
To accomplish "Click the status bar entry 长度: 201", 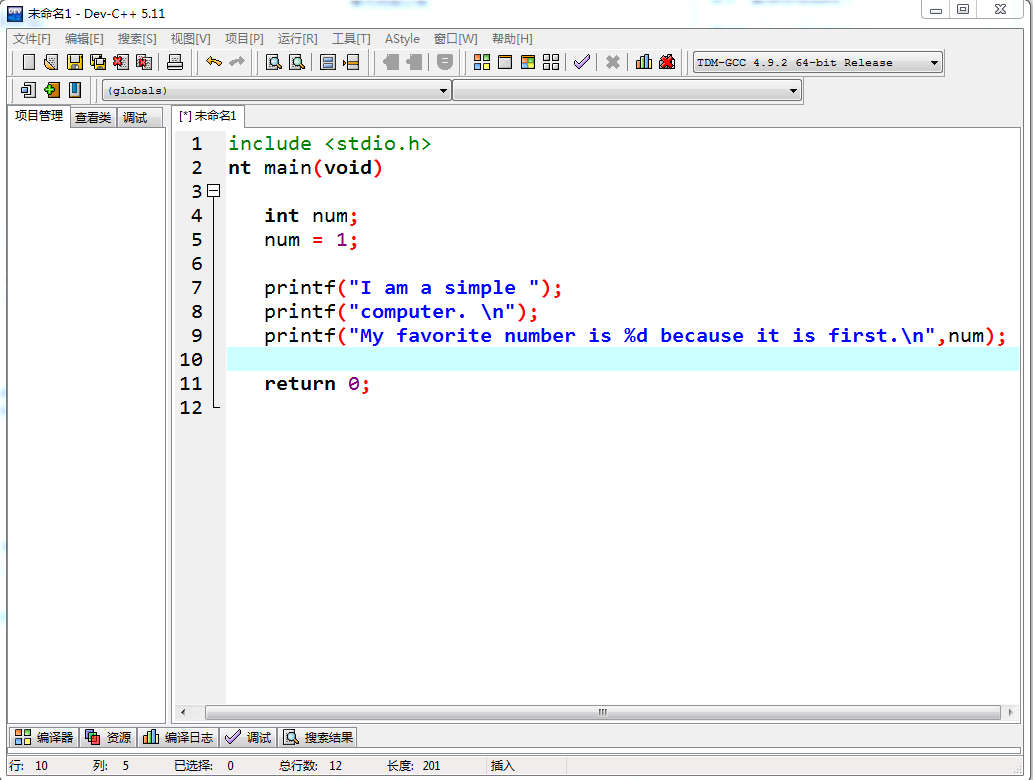I will click(x=413, y=766).
